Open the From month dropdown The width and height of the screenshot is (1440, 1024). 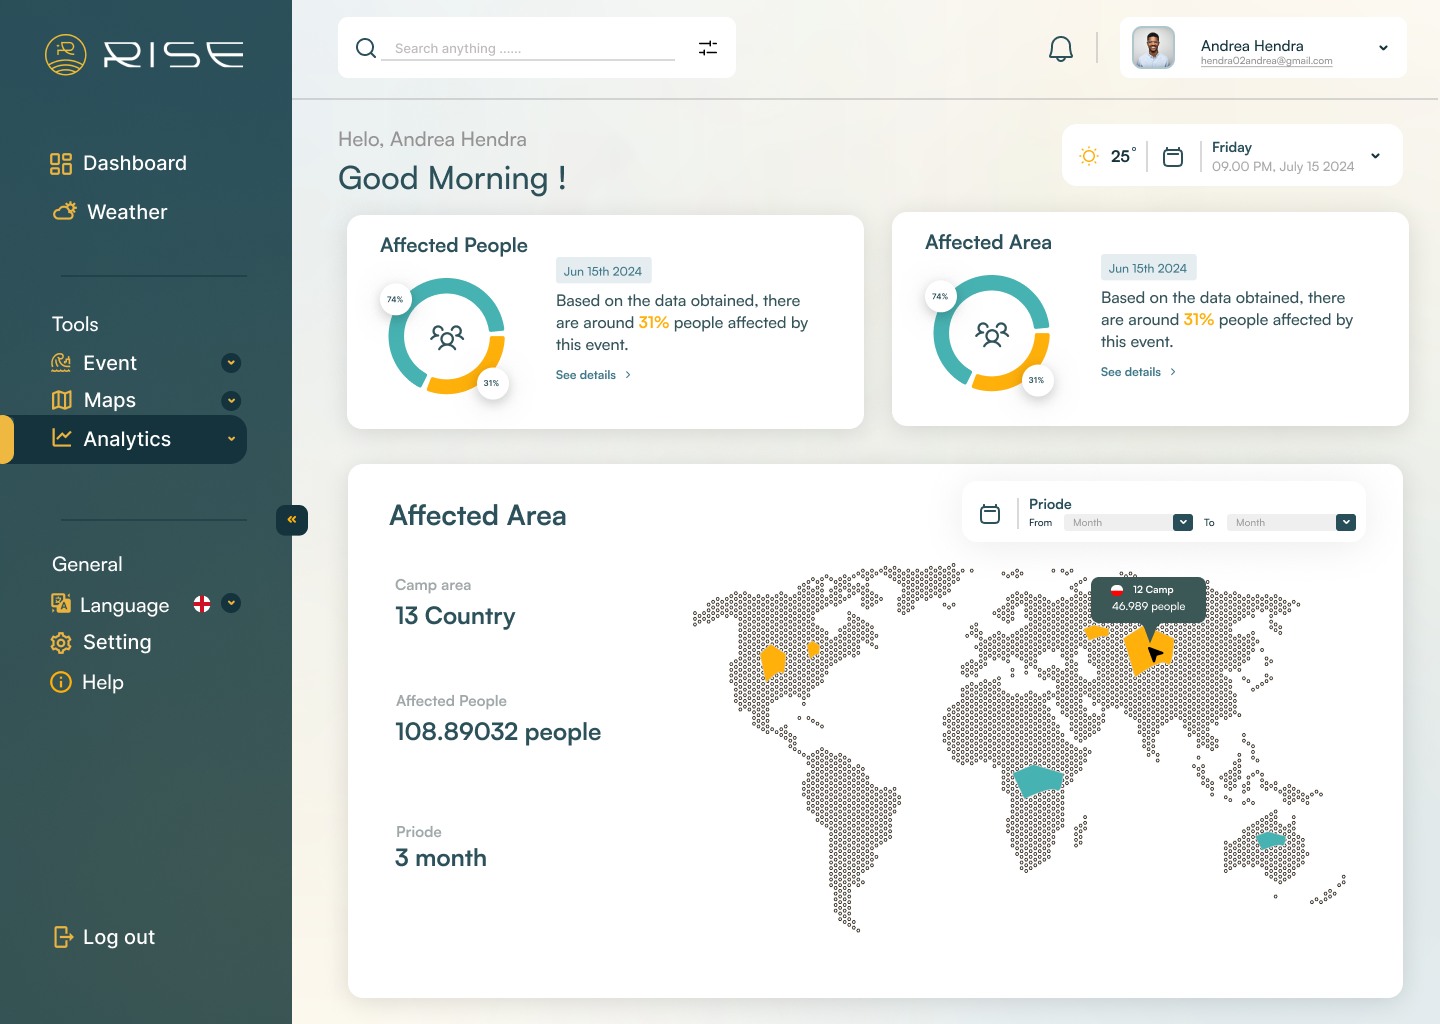pyautogui.click(x=1183, y=523)
